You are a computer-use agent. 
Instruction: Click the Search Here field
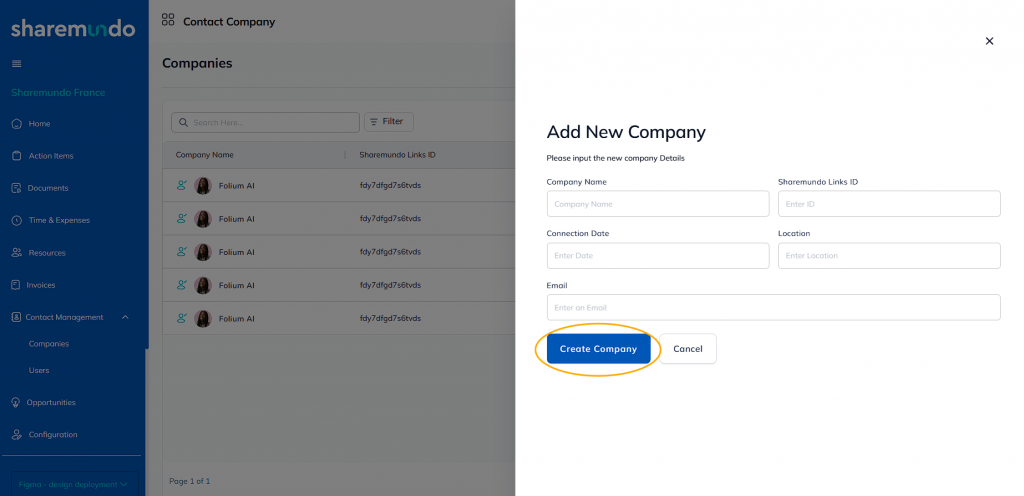point(266,122)
